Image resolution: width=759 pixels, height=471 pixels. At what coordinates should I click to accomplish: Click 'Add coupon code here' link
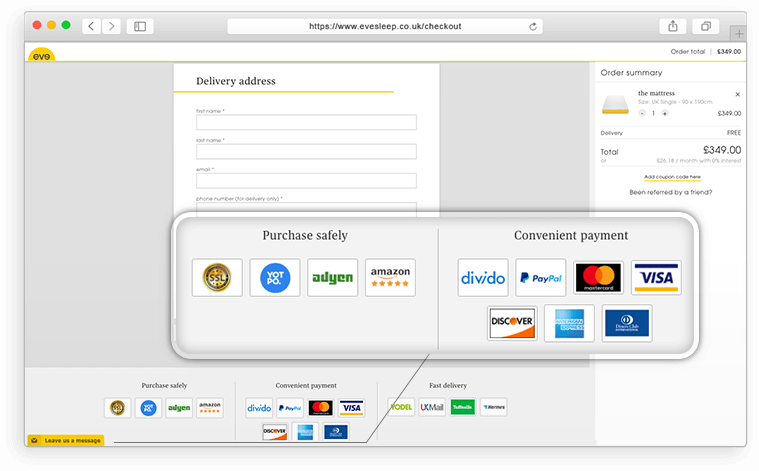coord(672,177)
